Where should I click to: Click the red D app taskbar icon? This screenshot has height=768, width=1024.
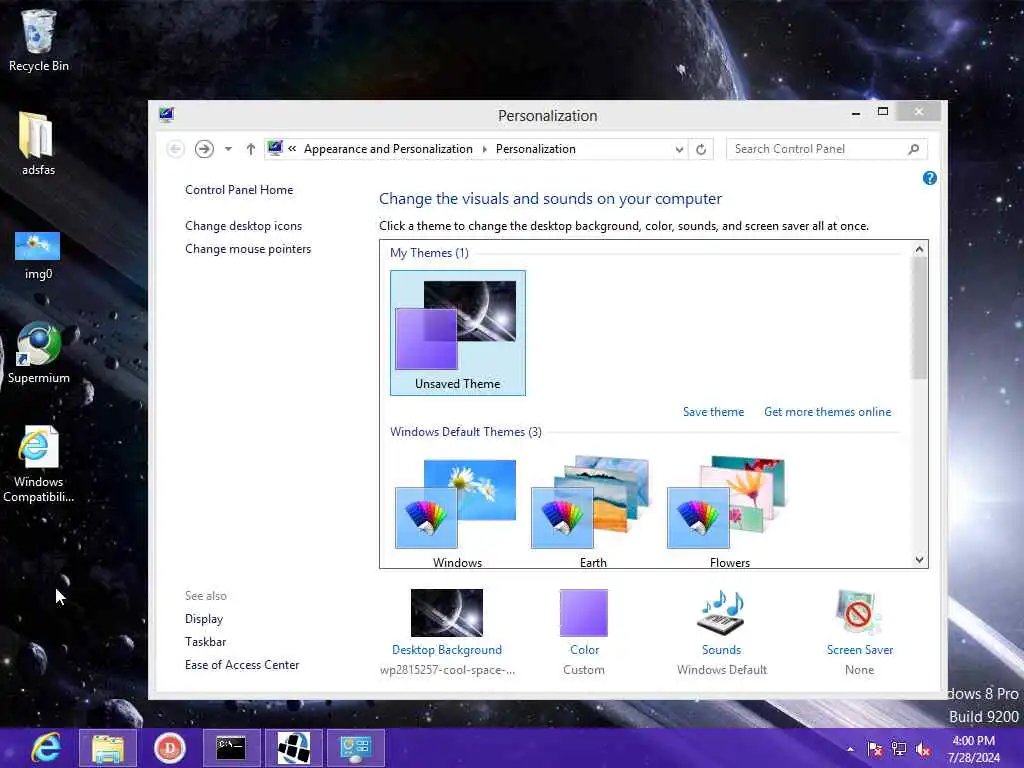coord(170,748)
